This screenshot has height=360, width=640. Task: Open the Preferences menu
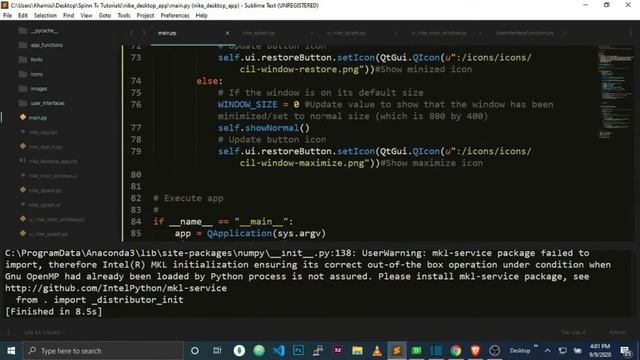[x=175, y=16]
